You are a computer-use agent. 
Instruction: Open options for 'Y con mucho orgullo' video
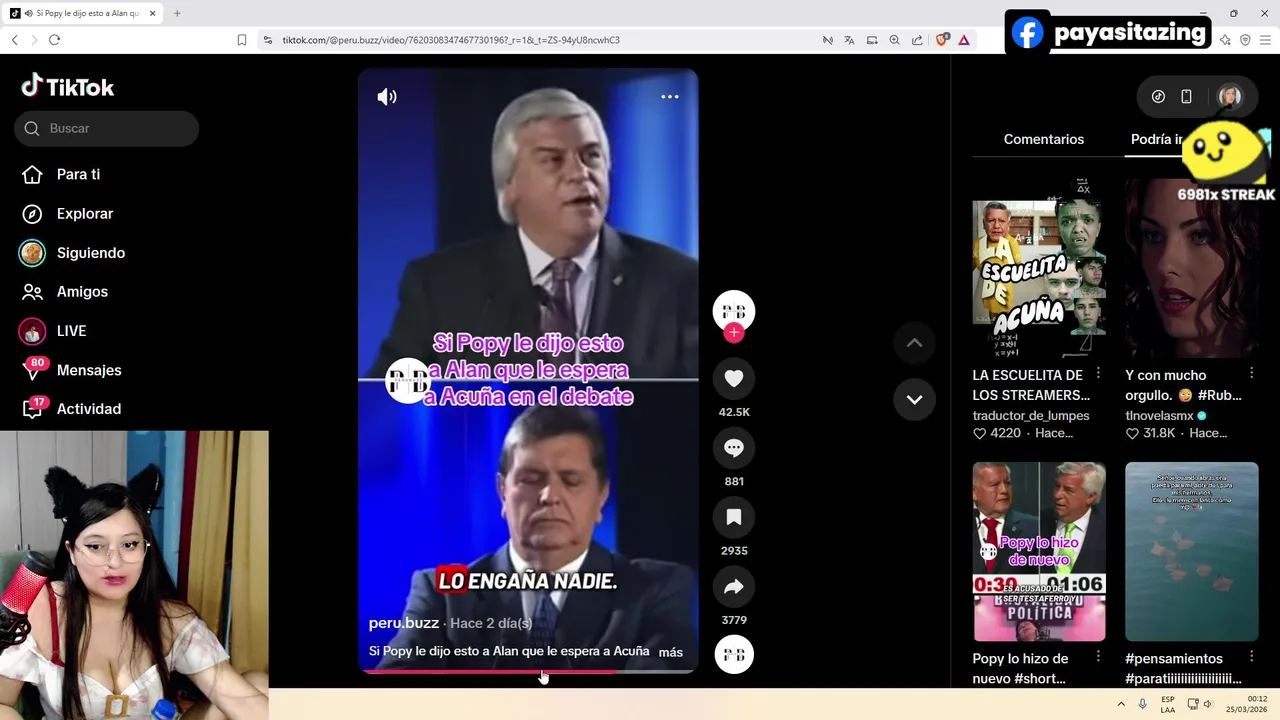click(x=1251, y=373)
